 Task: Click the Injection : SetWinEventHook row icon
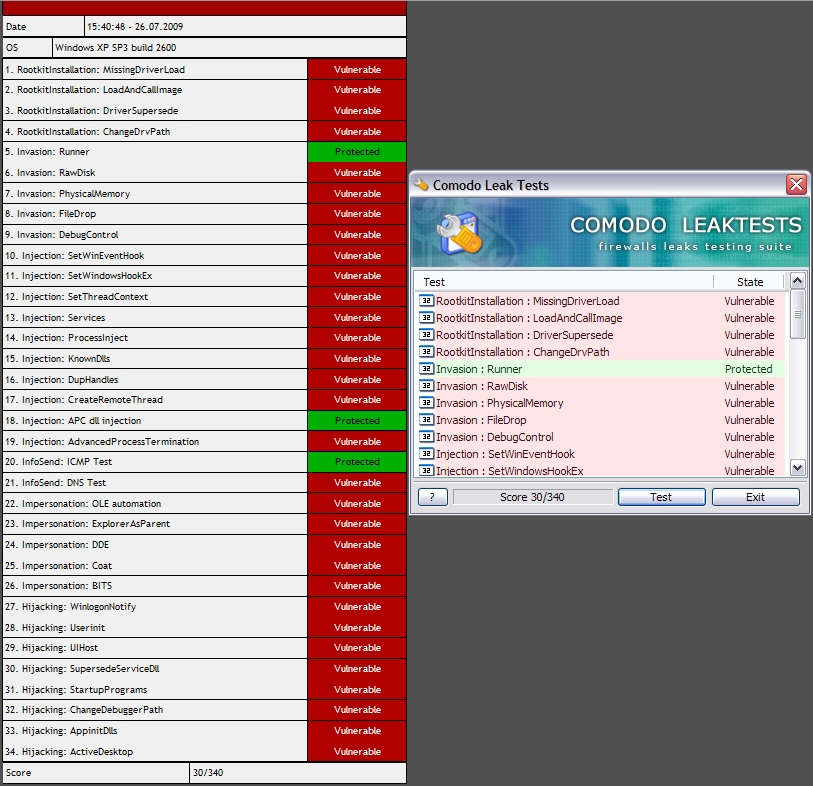[x=426, y=454]
